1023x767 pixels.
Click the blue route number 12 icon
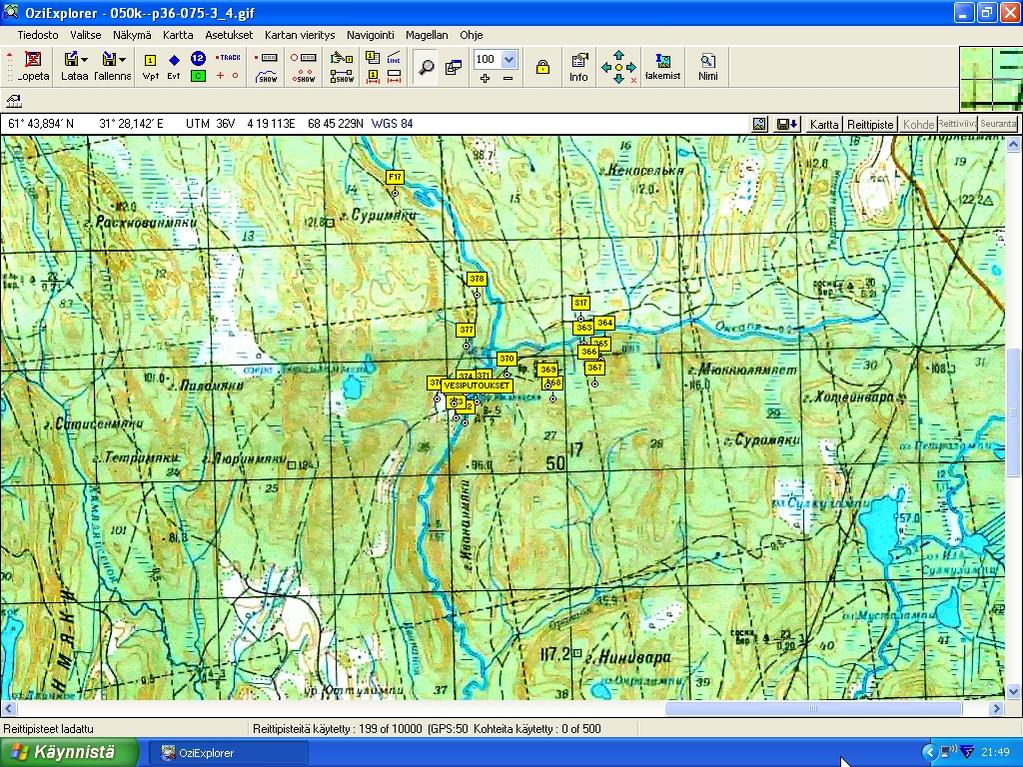[x=198, y=58]
